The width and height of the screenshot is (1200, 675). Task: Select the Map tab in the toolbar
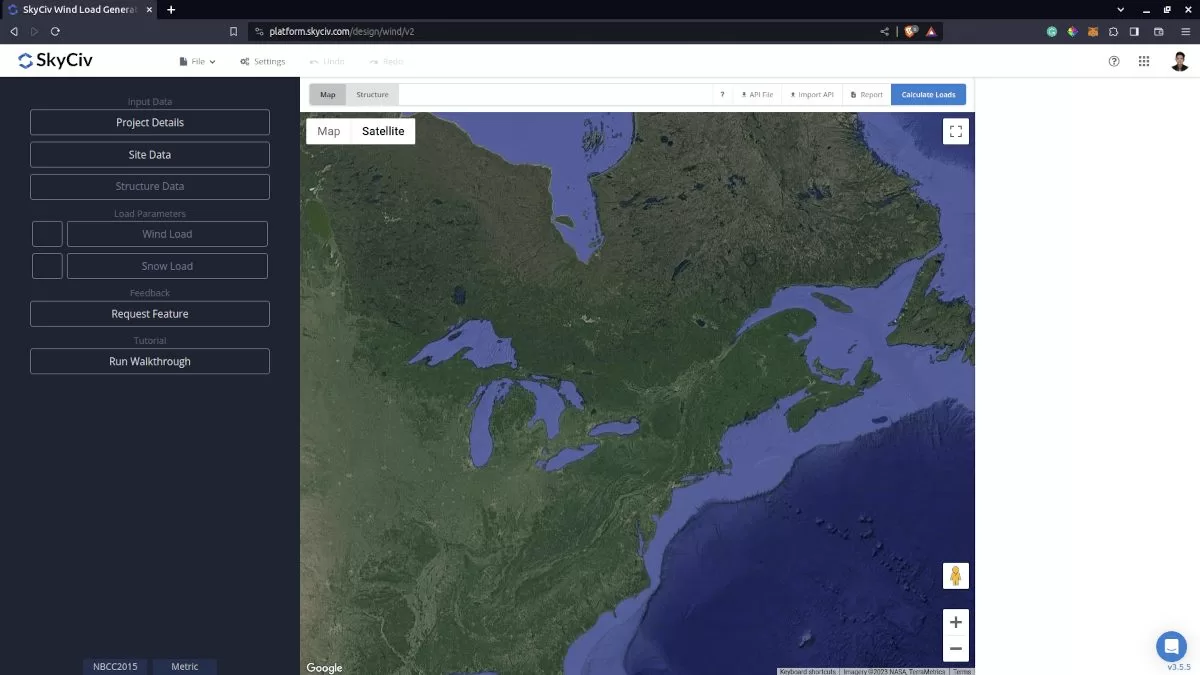coord(327,93)
